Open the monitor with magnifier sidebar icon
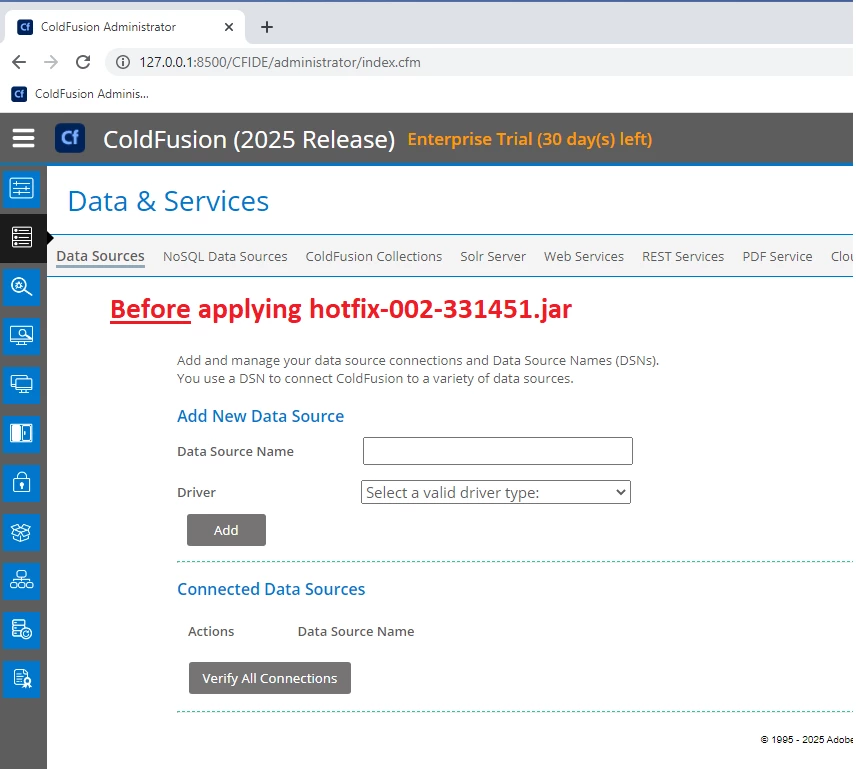 (21, 336)
